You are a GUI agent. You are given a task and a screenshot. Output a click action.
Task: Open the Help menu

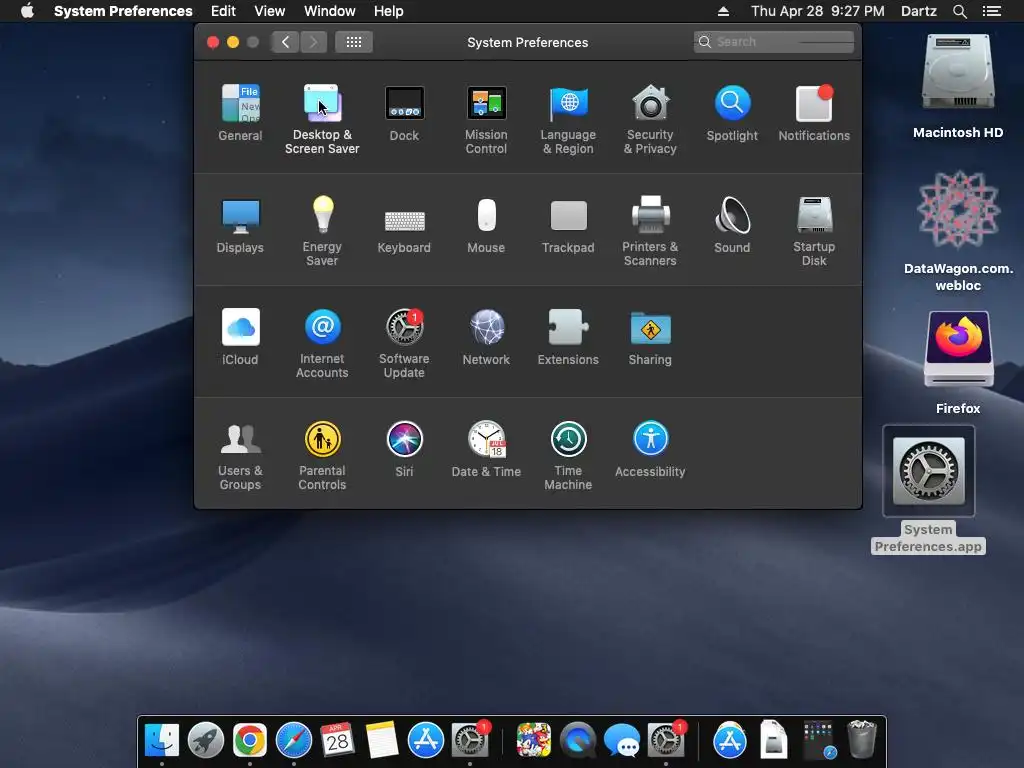point(389,11)
